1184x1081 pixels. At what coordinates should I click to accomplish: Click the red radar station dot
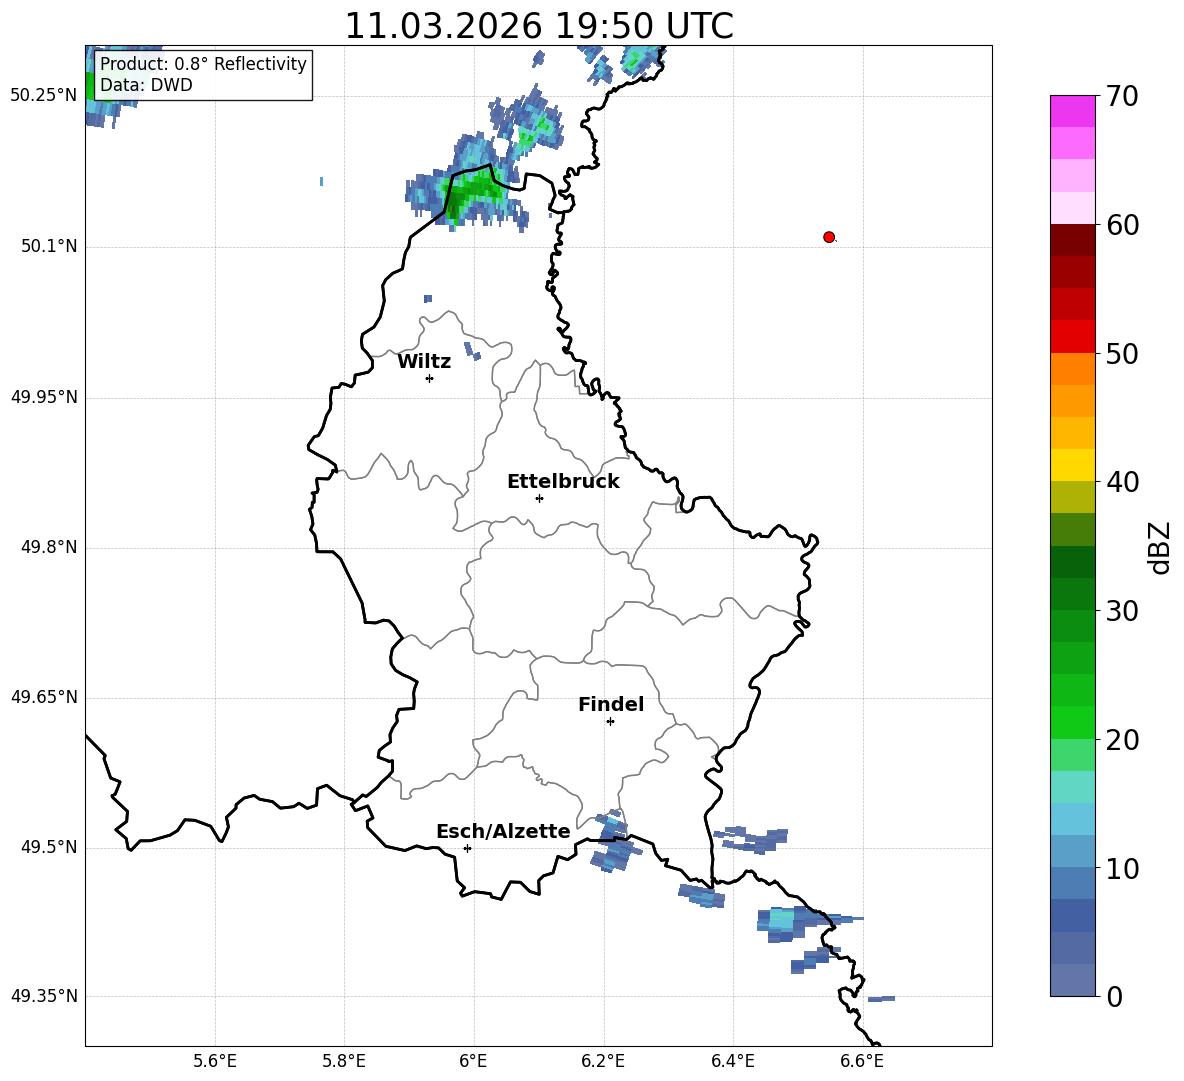pyautogui.click(x=829, y=237)
